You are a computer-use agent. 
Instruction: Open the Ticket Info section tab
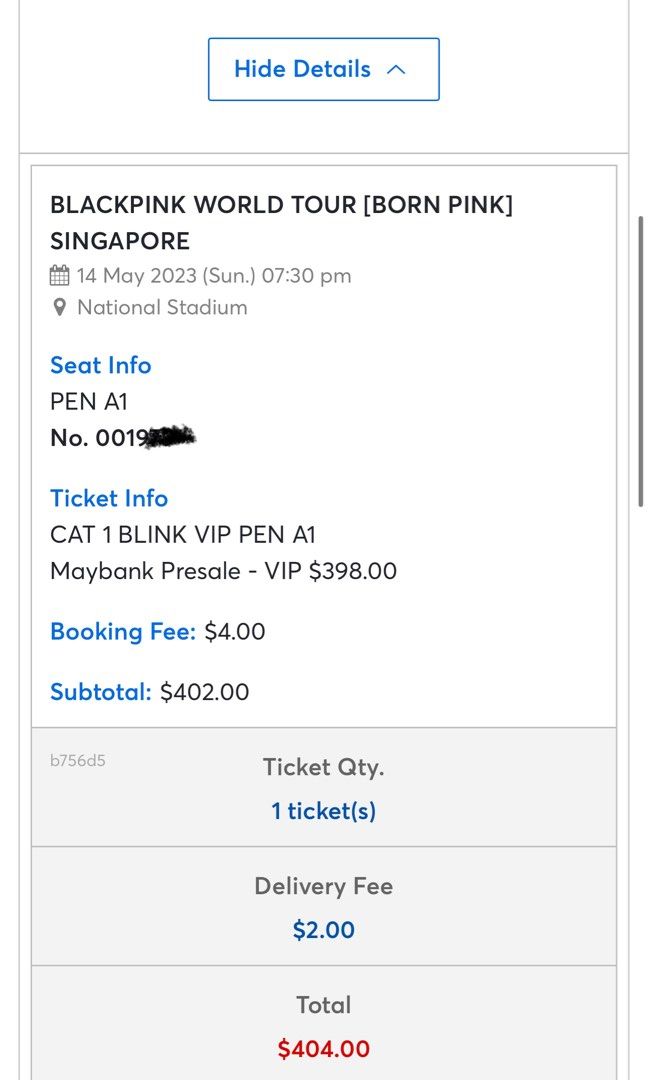(109, 498)
